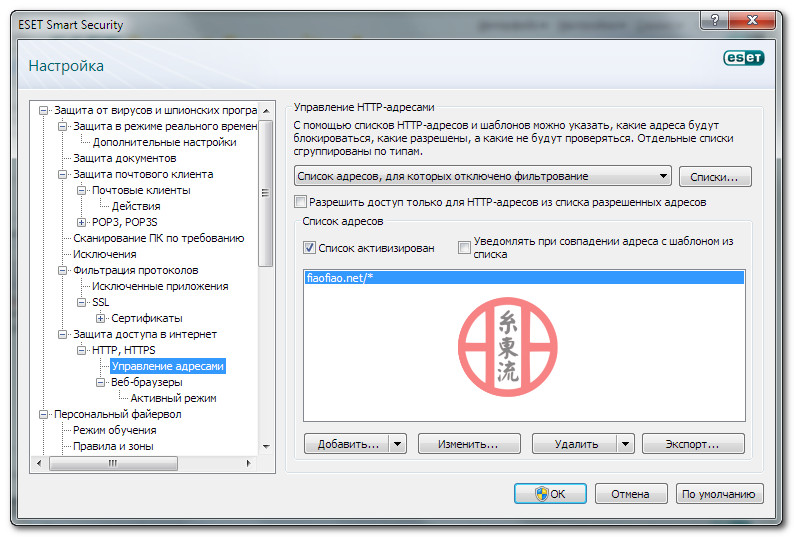Click the tree vertical scrollbar thumb
The width and height of the screenshot is (794, 537).
pos(265,193)
